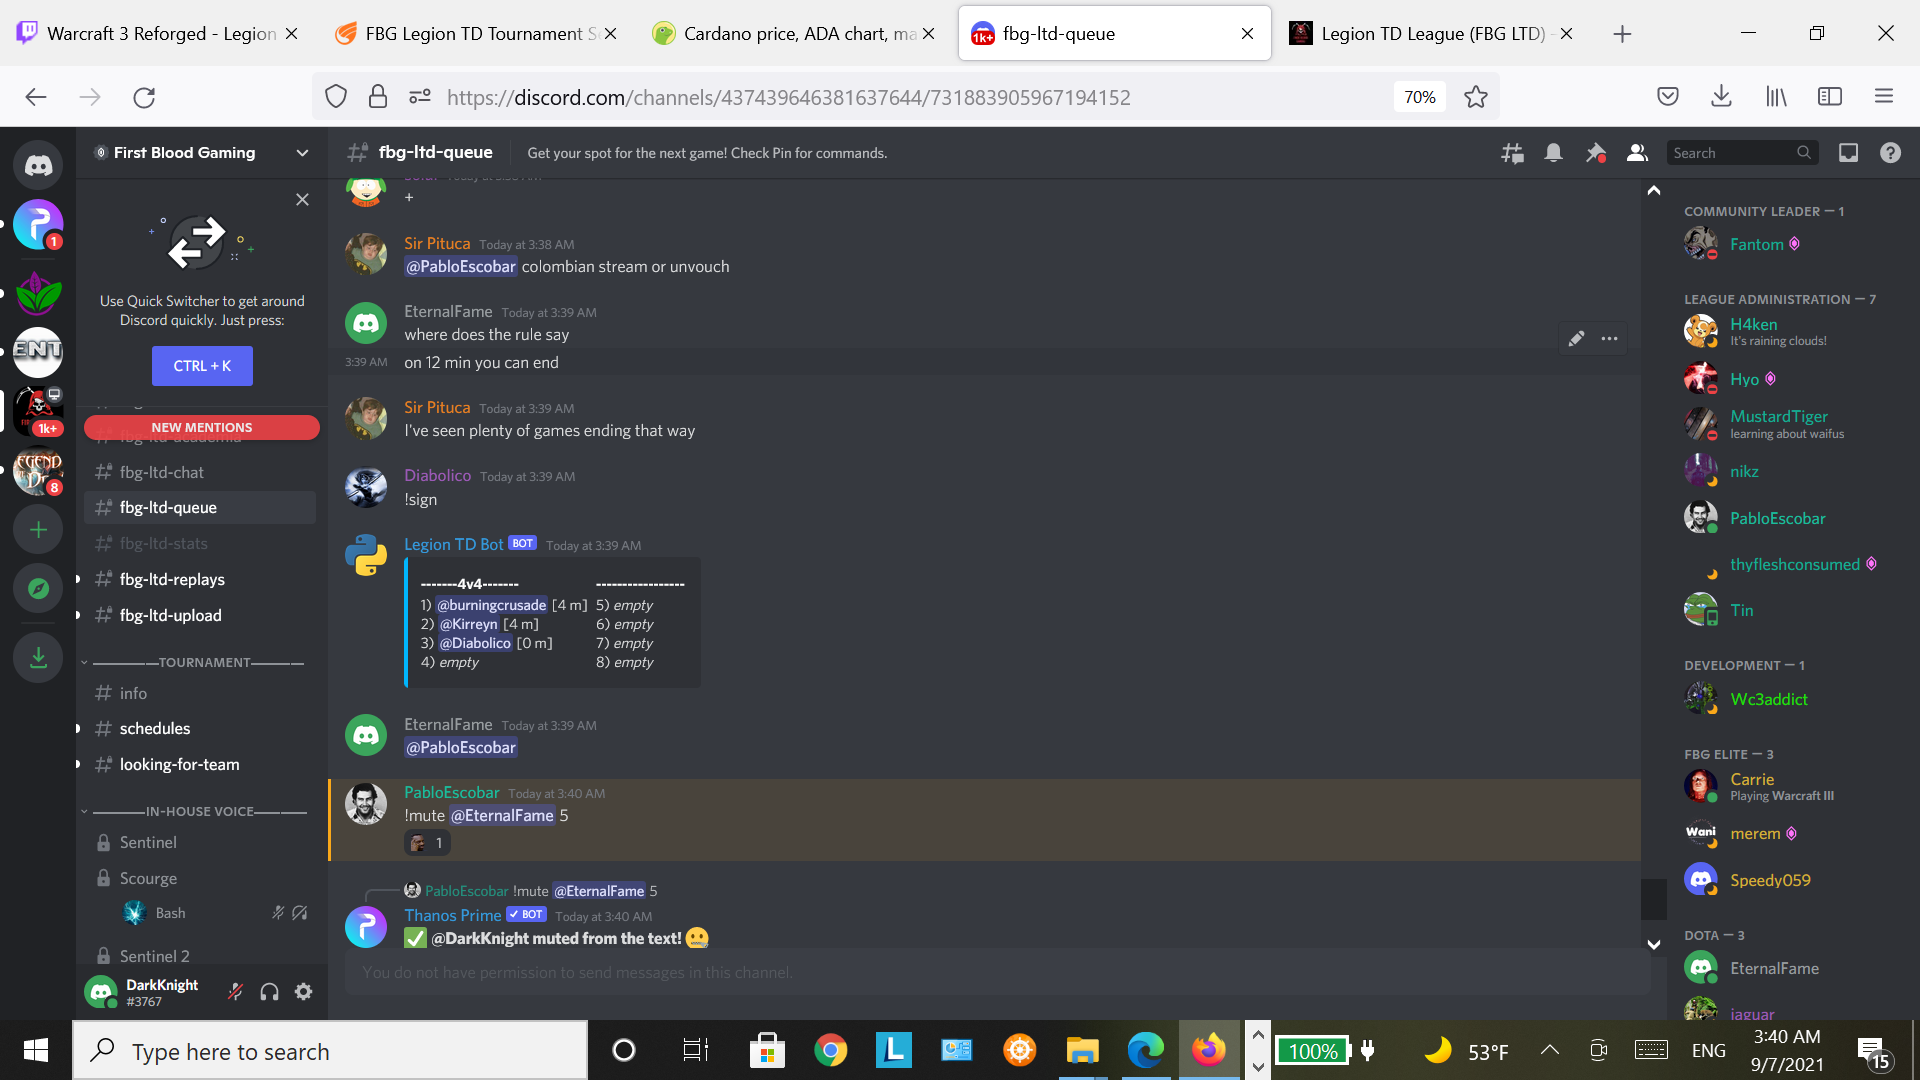Image resolution: width=1920 pixels, height=1080 pixels.
Task: Switch to FBG Legion TD Tournament tab
Action: 478,33
